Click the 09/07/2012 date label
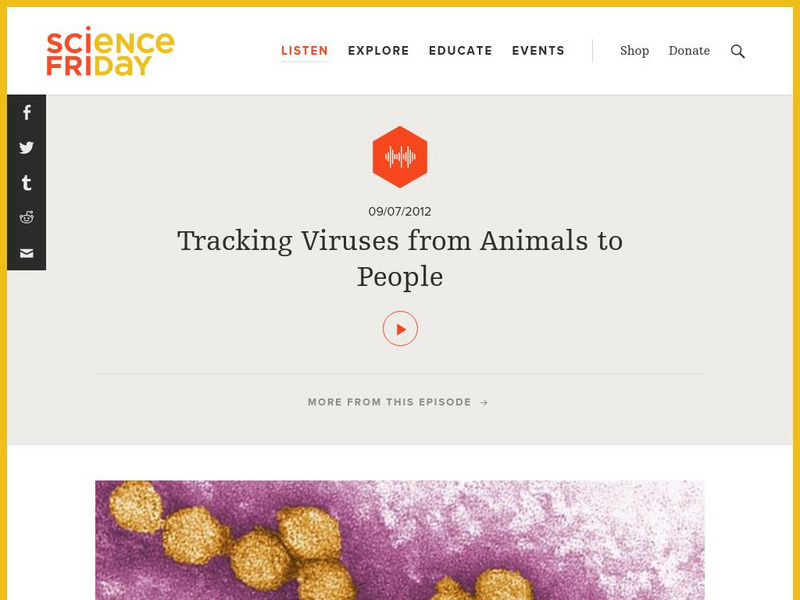This screenshot has height=600, width=800. [400, 211]
